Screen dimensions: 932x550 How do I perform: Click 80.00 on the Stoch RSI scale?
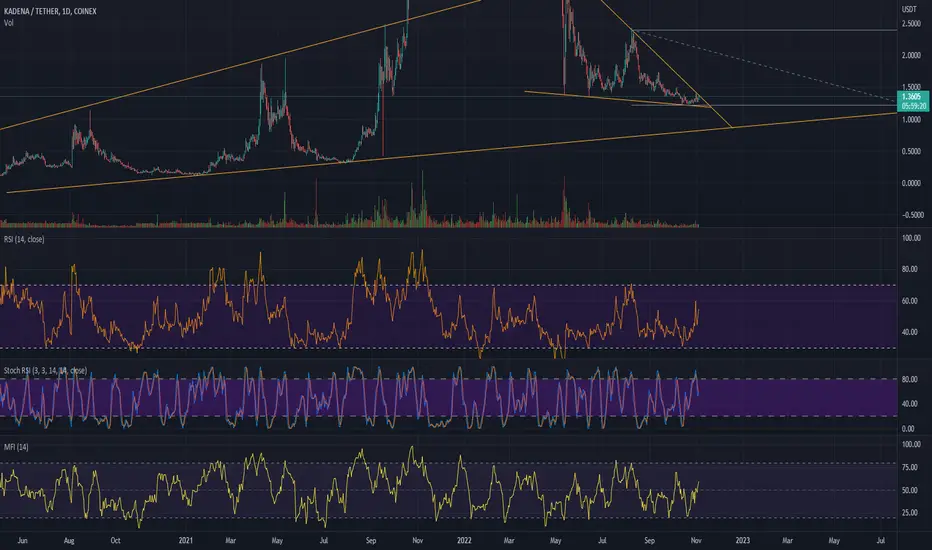coord(909,379)
